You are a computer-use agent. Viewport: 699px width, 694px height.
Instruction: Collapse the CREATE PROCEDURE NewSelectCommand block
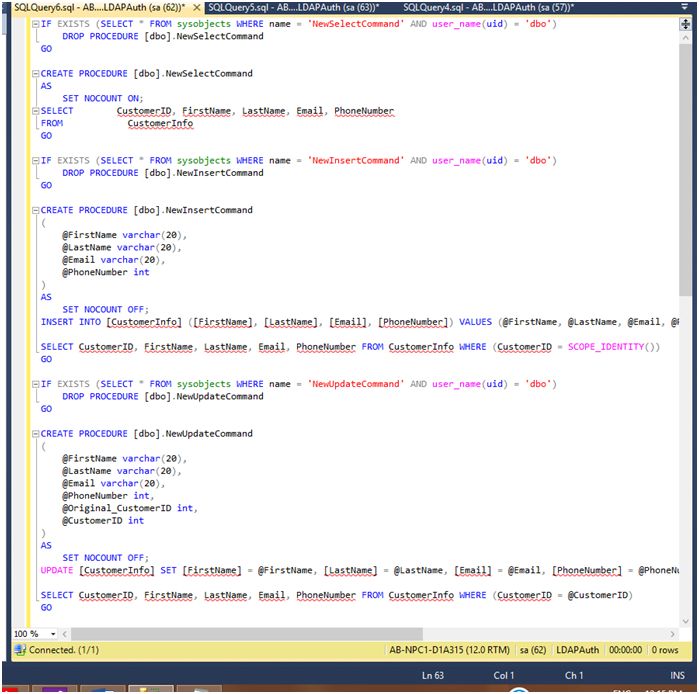(x=35, y=74)
